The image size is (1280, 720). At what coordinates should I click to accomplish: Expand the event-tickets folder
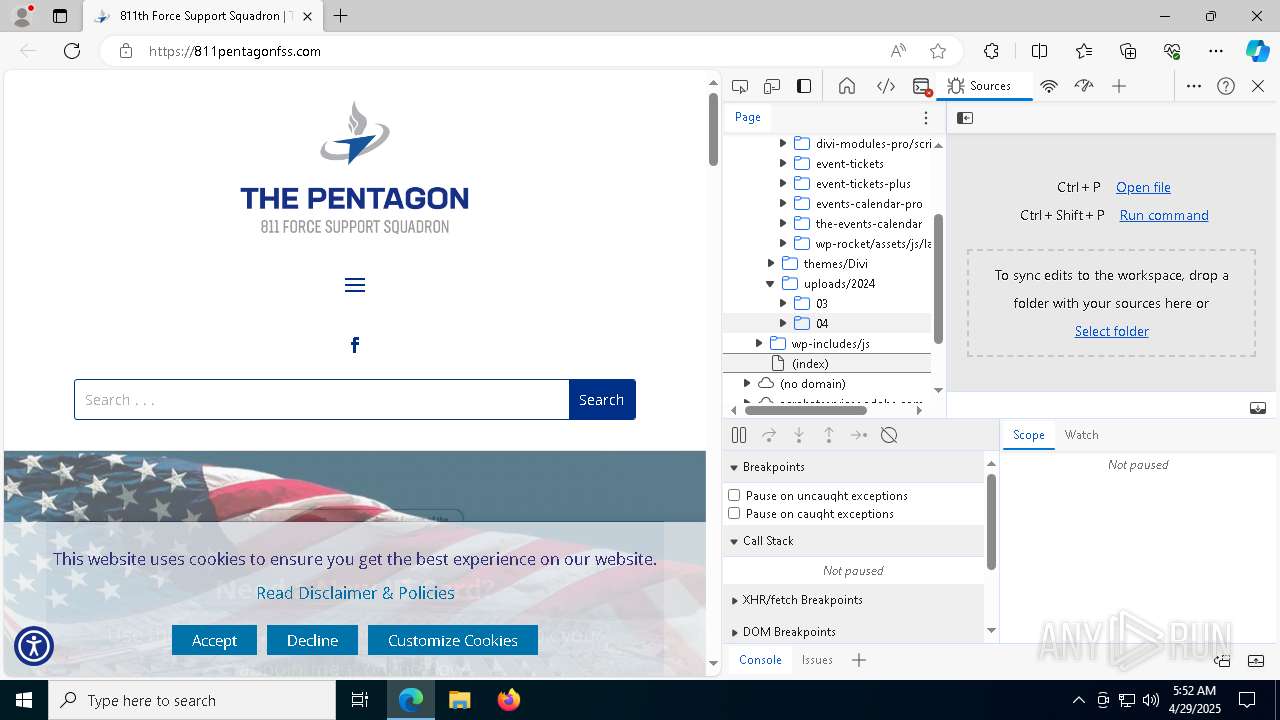783,163
